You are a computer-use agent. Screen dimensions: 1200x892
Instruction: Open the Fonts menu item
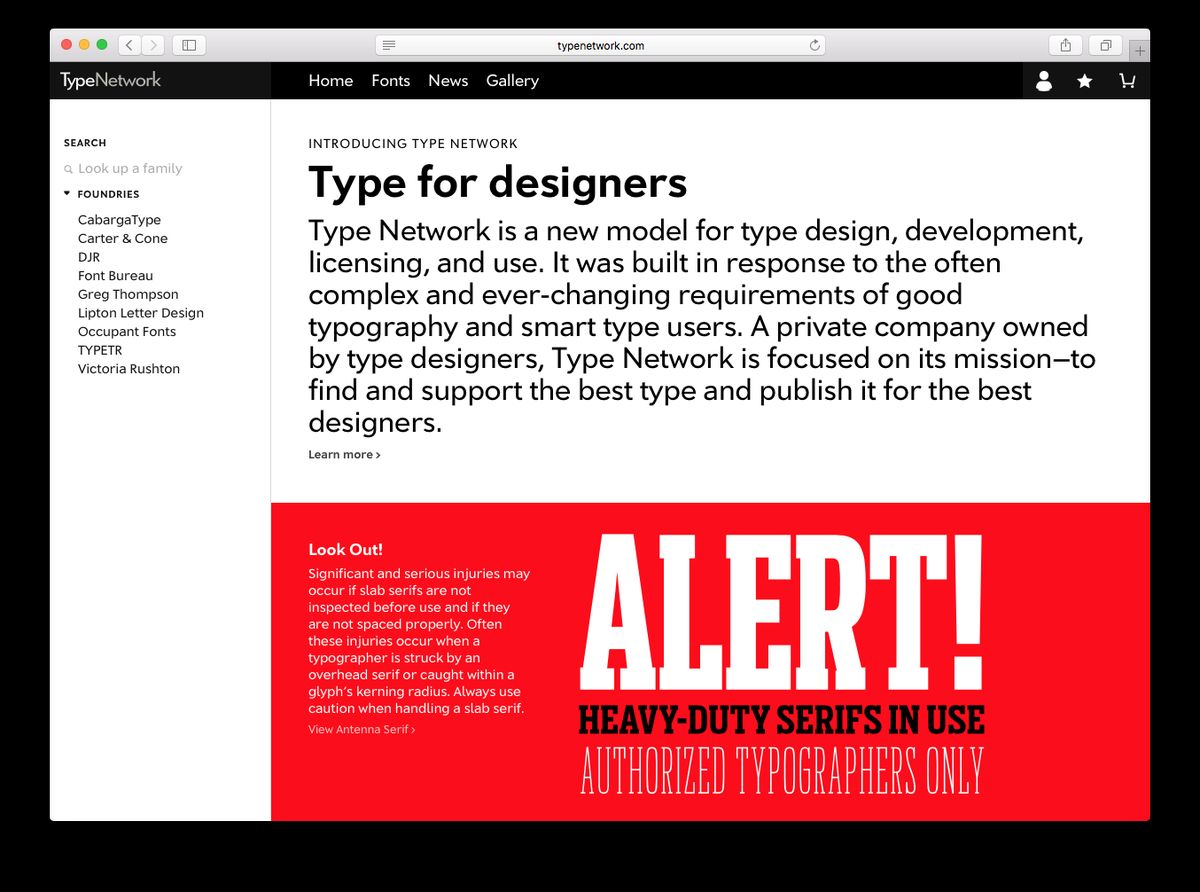click(x=390, y=81)
